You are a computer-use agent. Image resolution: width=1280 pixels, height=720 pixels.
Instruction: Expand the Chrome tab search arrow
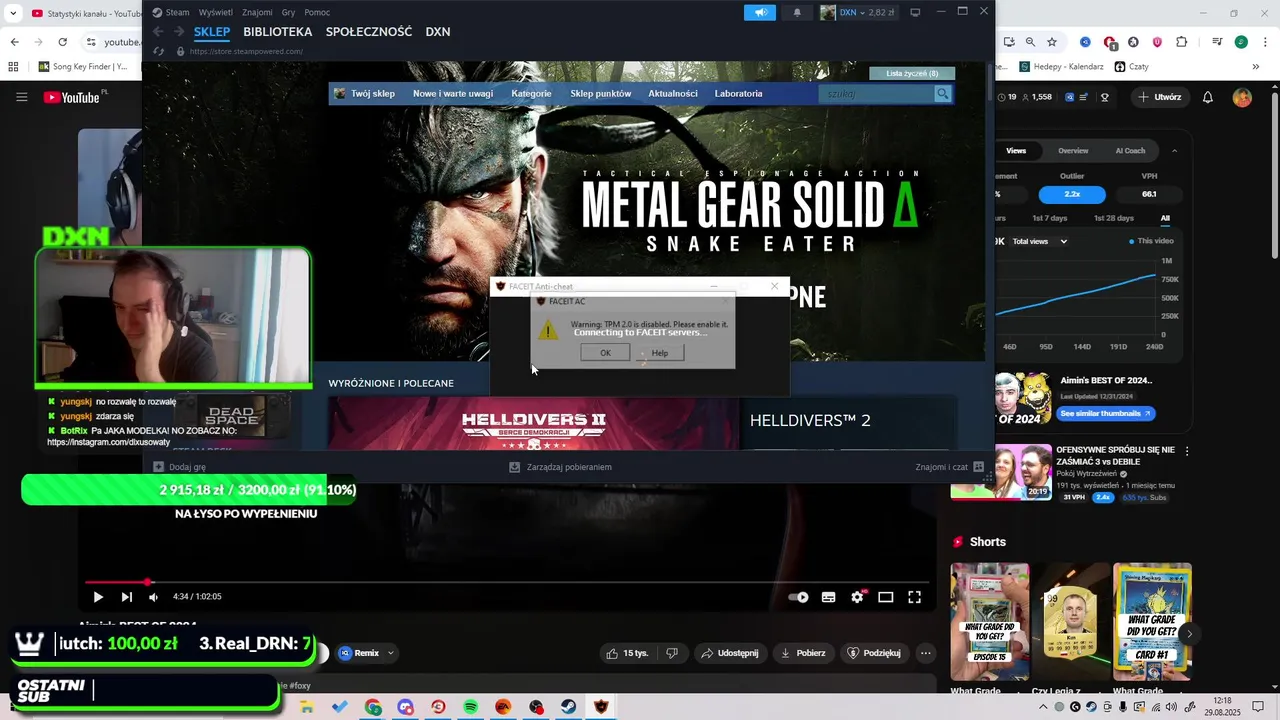click(x=13, y=13)
